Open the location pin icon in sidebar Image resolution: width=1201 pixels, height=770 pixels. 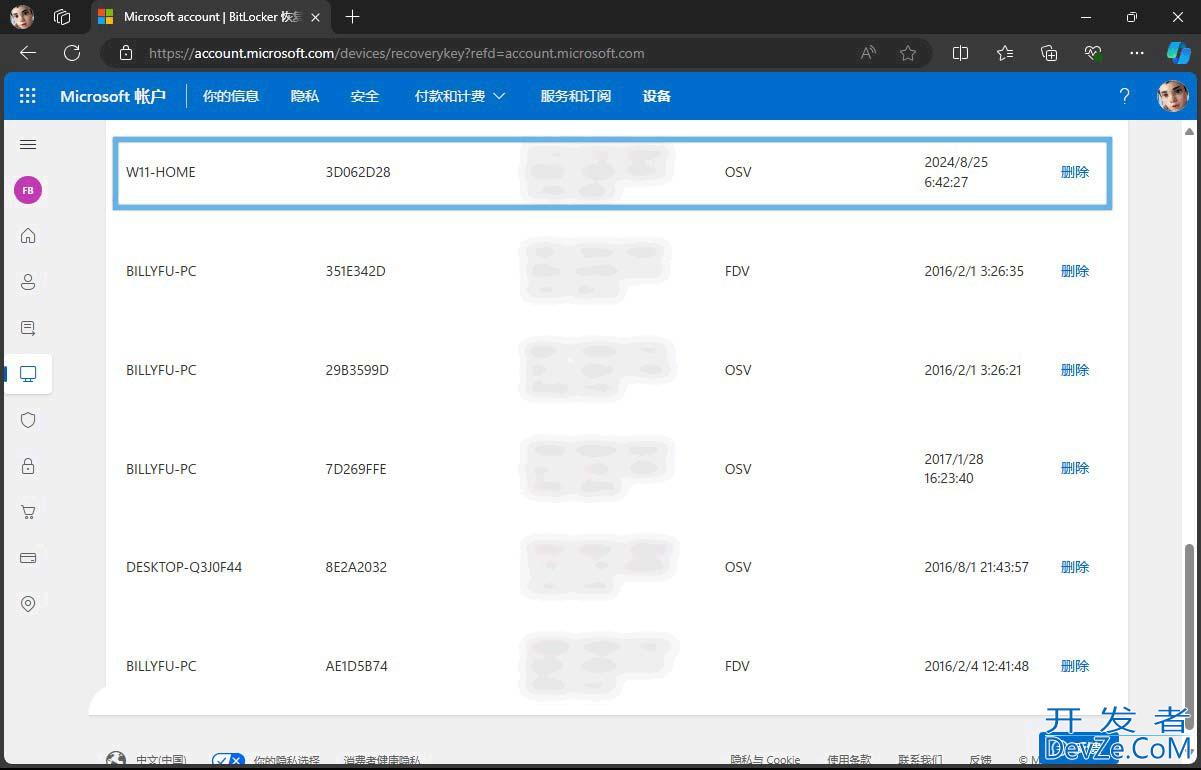click(x=28, y=604)
